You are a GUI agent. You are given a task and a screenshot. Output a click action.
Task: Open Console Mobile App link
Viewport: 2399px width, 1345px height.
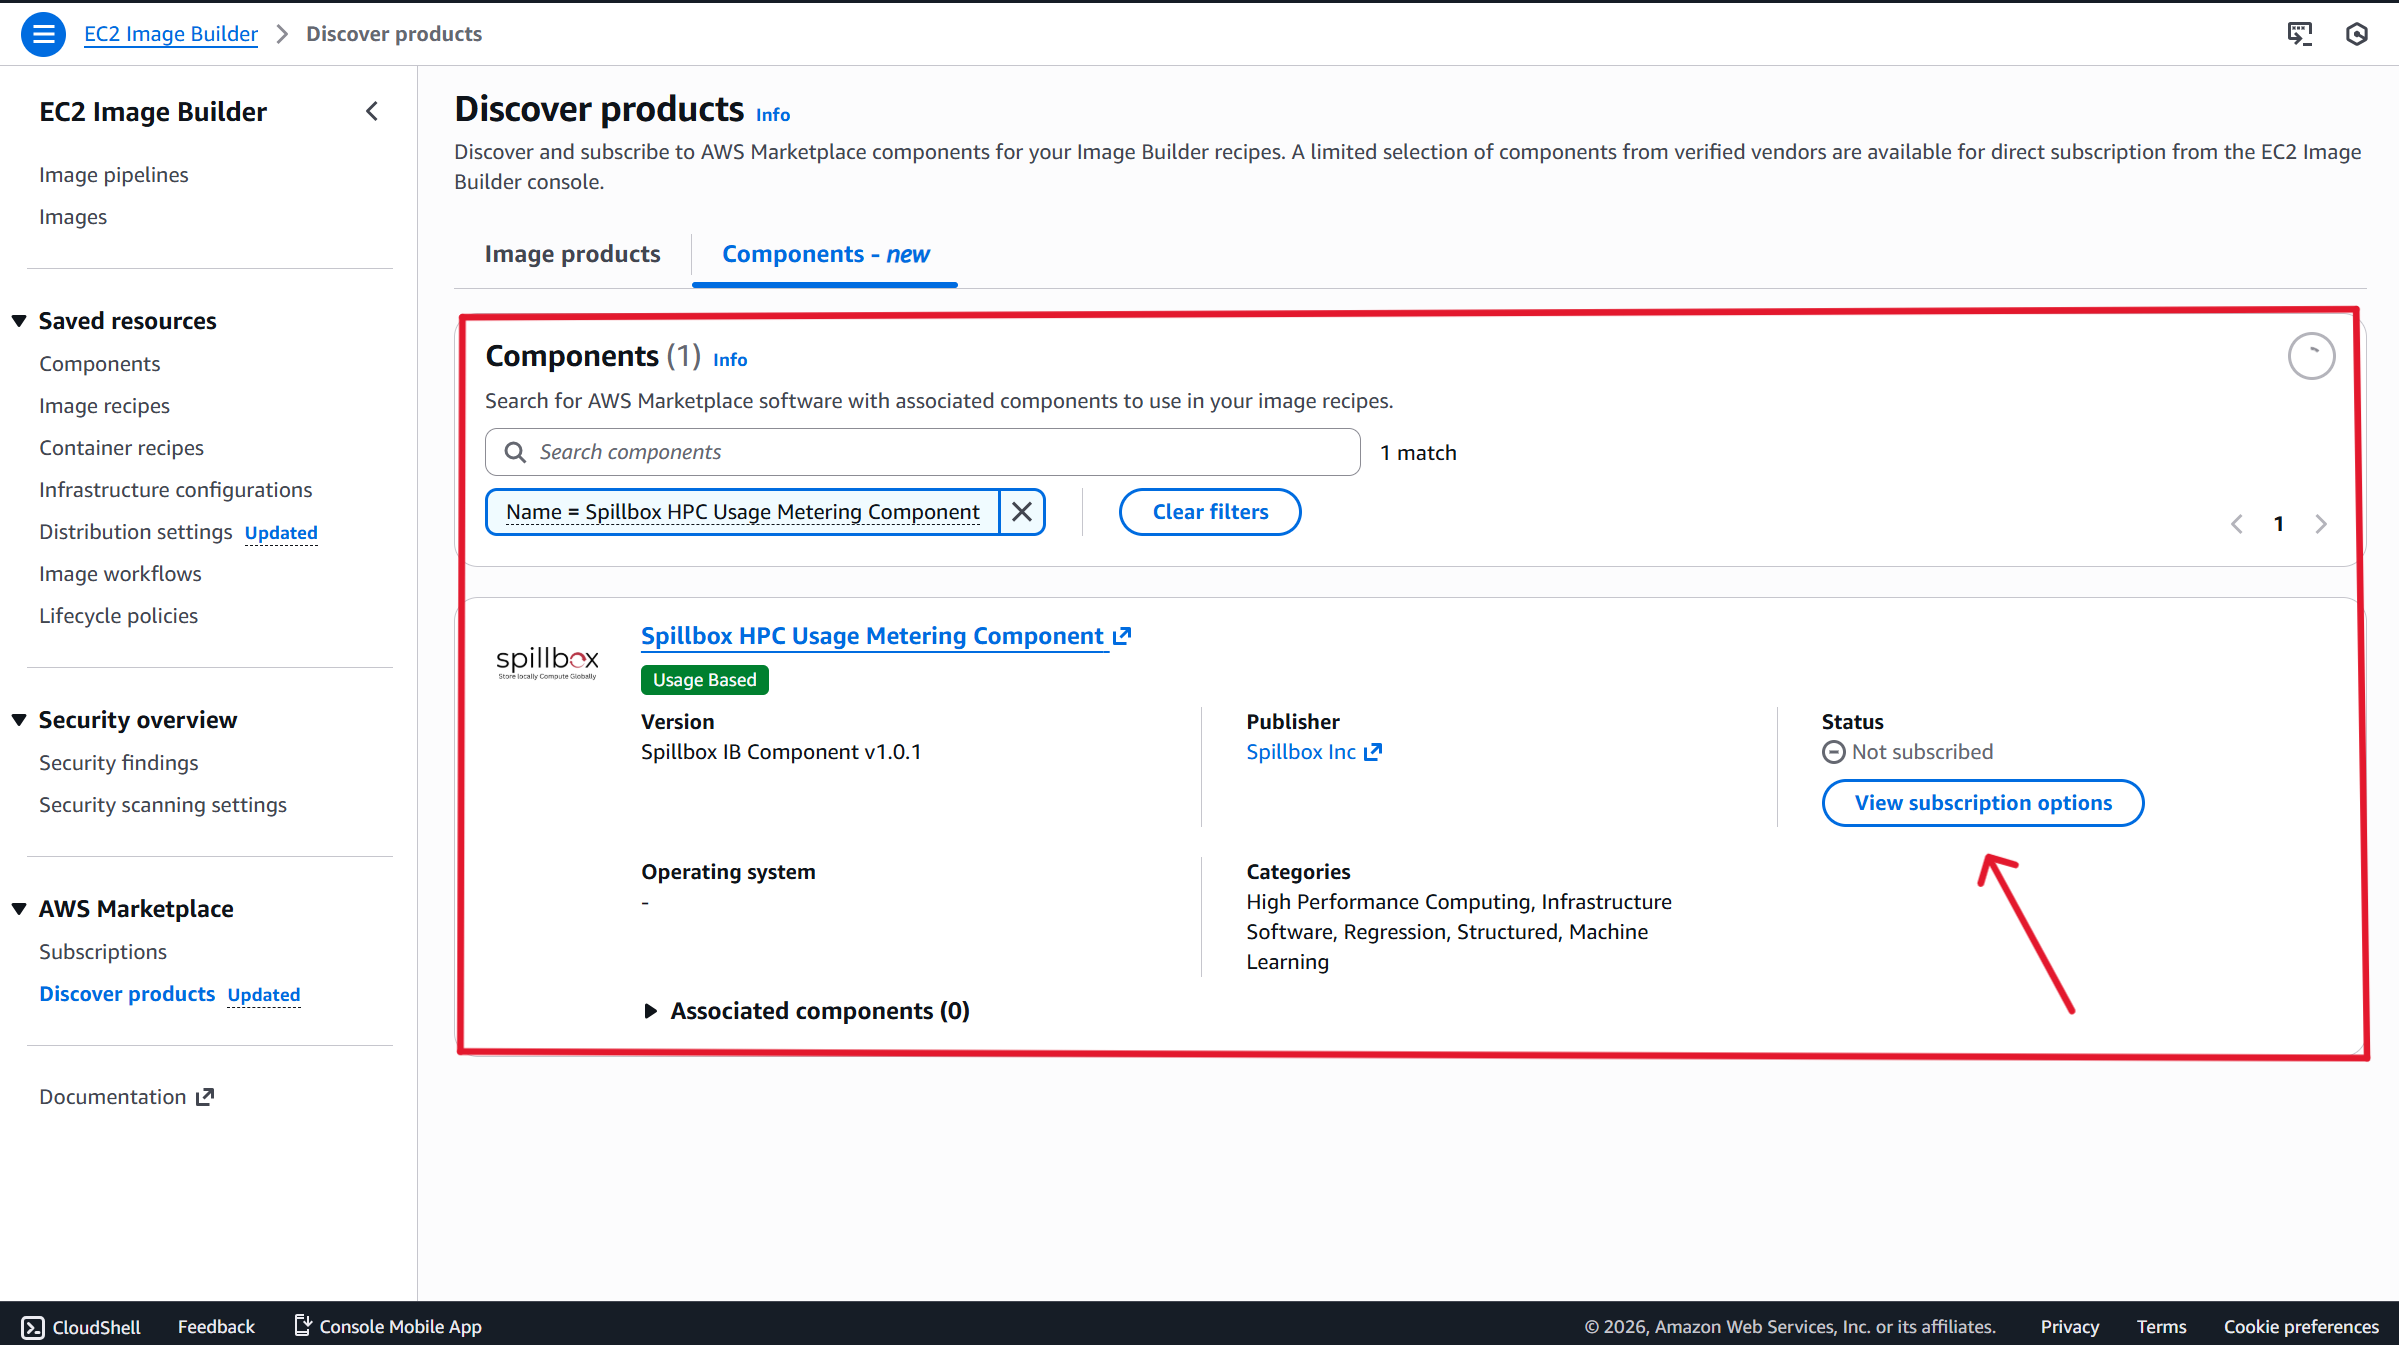[388, 1327]
